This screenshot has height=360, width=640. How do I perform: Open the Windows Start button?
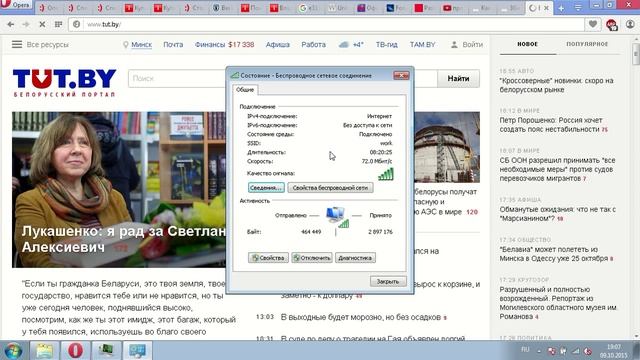(x=13, y=351)
